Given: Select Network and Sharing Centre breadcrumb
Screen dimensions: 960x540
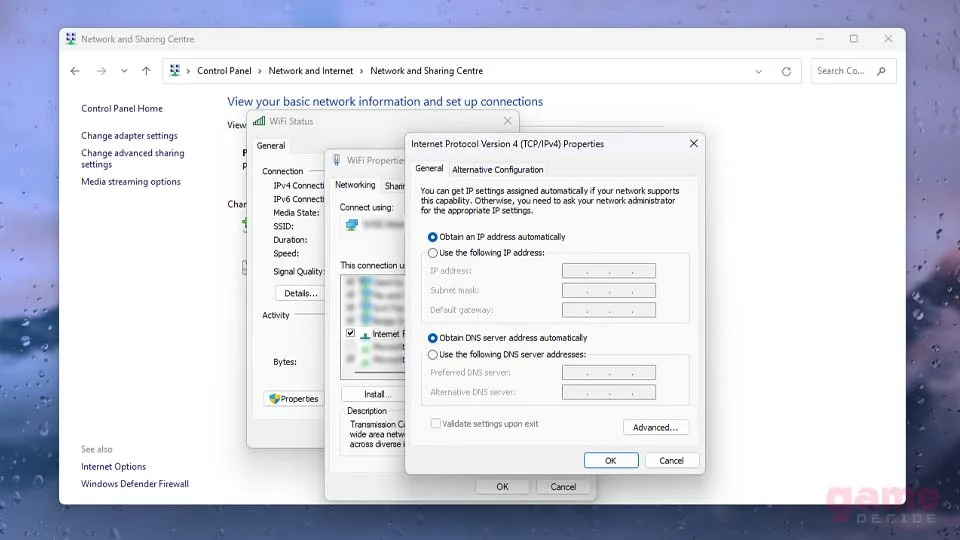Looking at the screenshot, I should (x=426, y=71).
